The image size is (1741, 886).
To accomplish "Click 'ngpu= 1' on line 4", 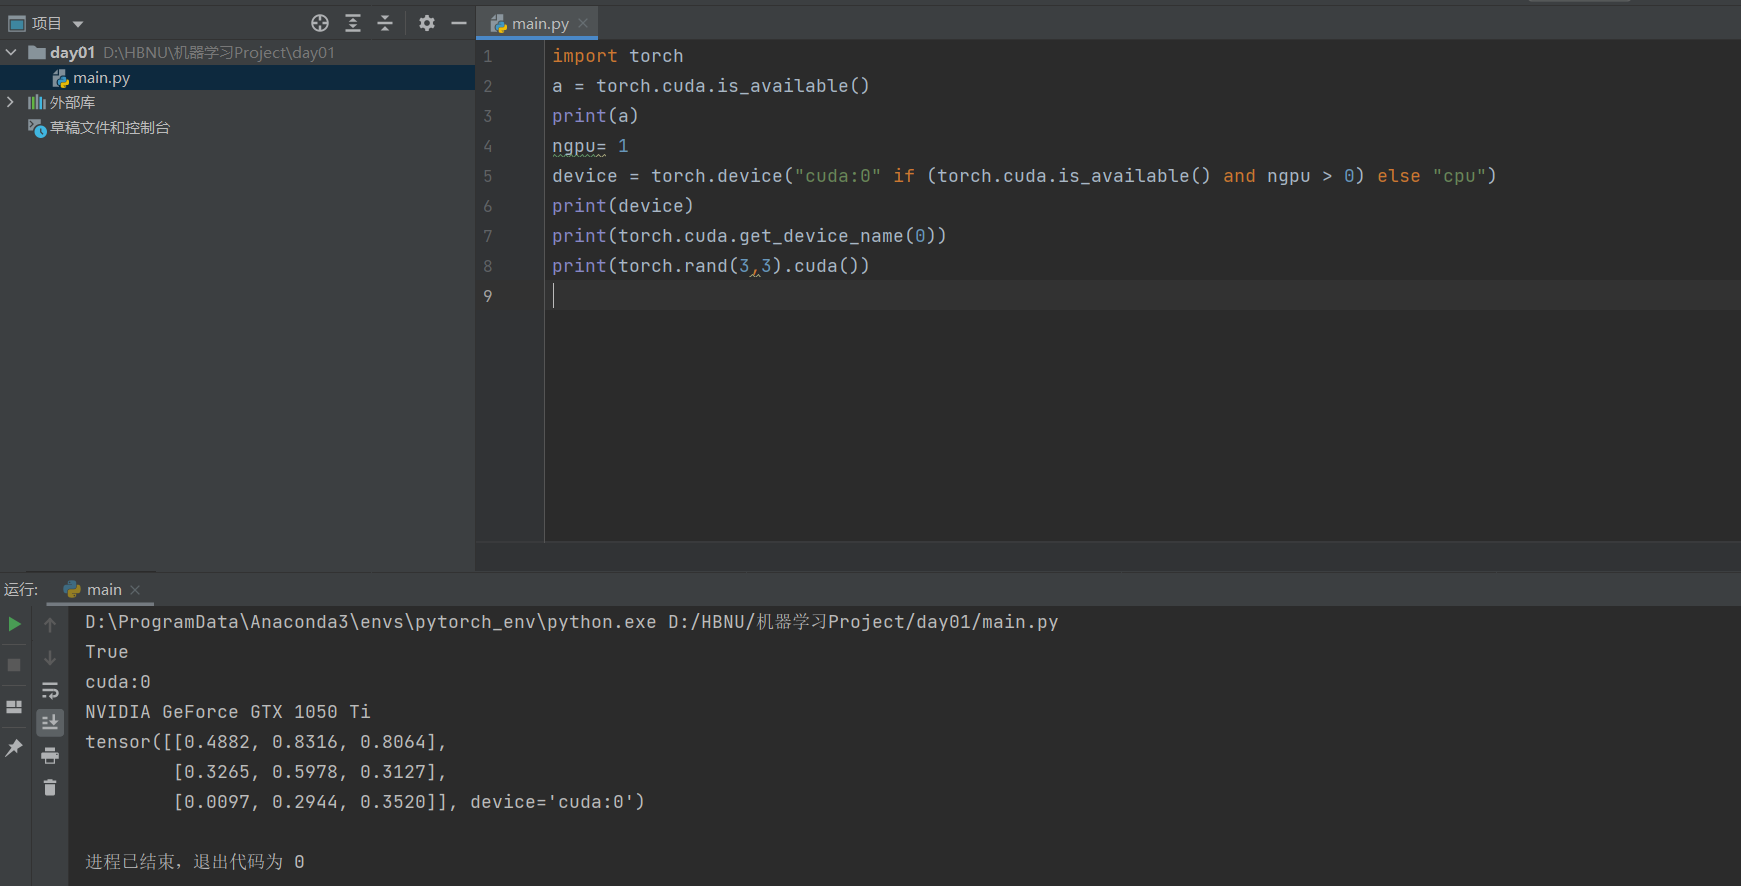I will click(x=590, y=146).
